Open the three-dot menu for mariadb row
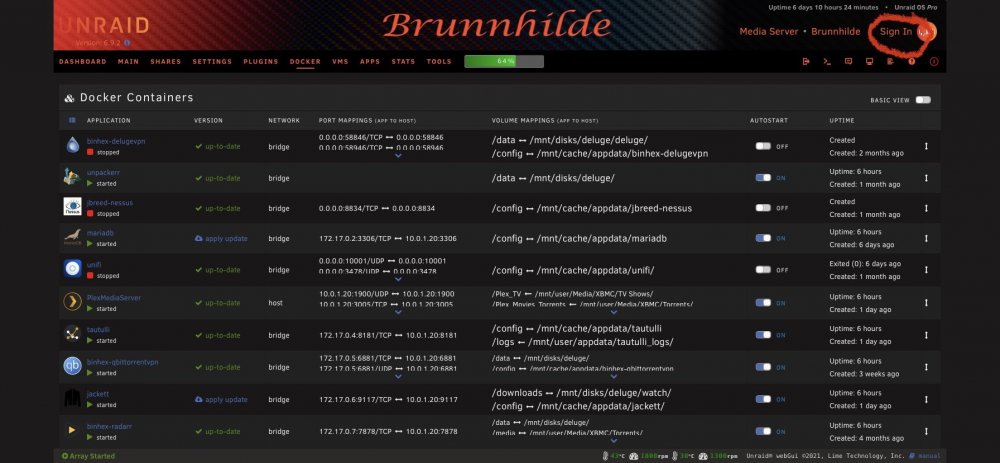This screenshot has height=463, width=1000. click(x=926, y=238)
